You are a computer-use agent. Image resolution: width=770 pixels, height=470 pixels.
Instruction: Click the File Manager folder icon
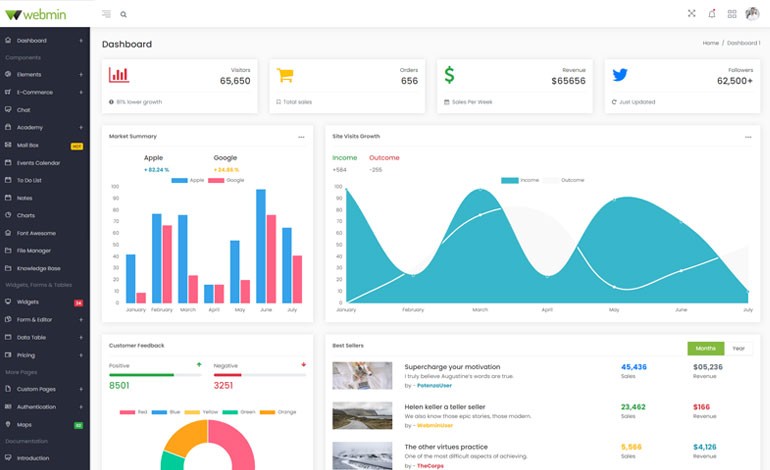pos(8,250)
